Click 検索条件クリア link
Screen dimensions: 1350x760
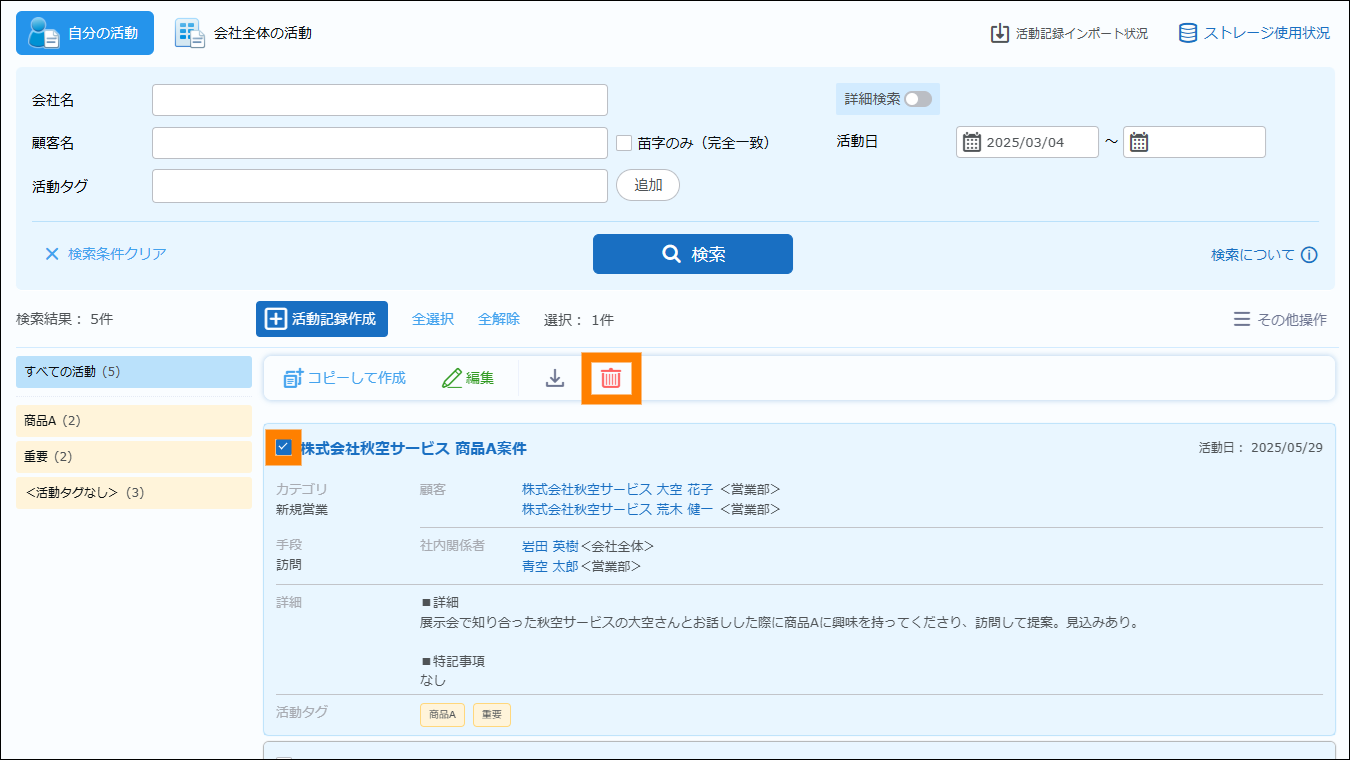pos(106,254)
